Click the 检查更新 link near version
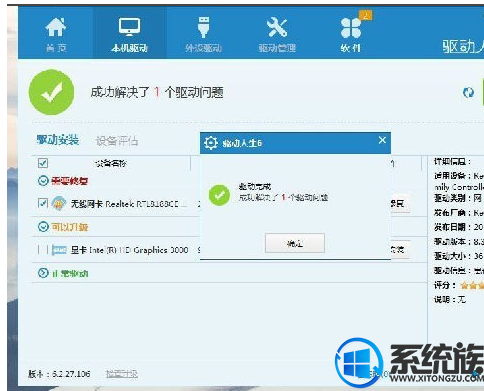This screenshot has height=391, width=484. pos(122,374)
